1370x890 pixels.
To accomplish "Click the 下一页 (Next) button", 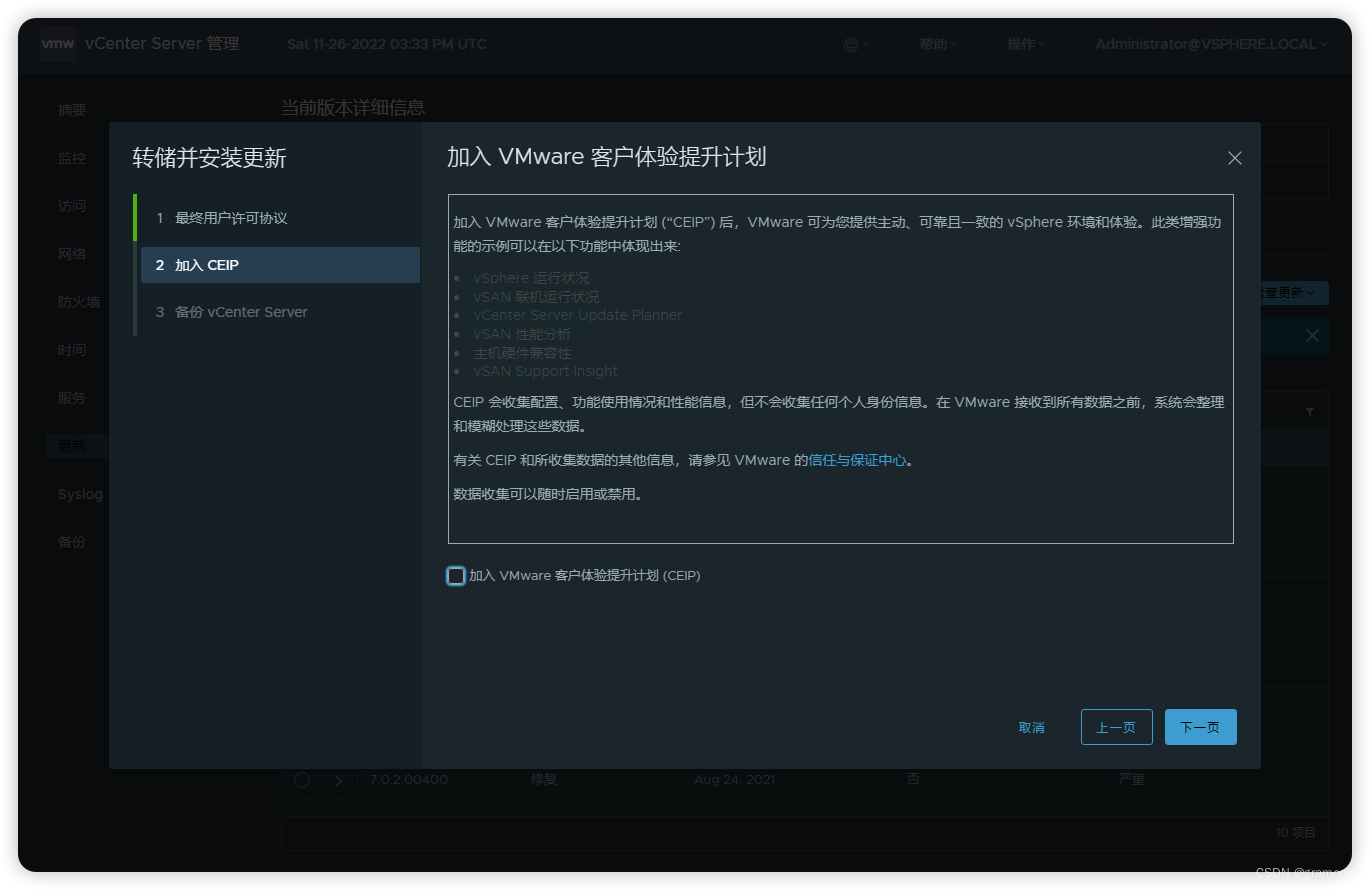I will click(1200, 727).
